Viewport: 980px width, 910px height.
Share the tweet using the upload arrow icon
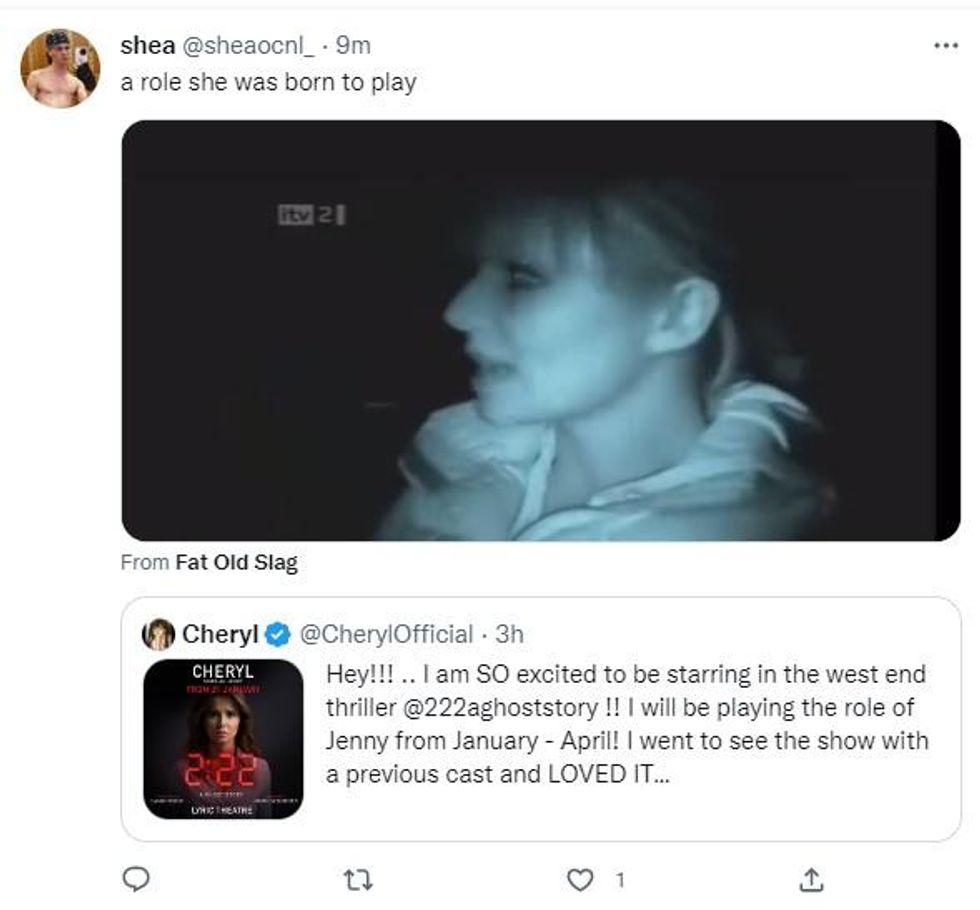coord(812,879)
